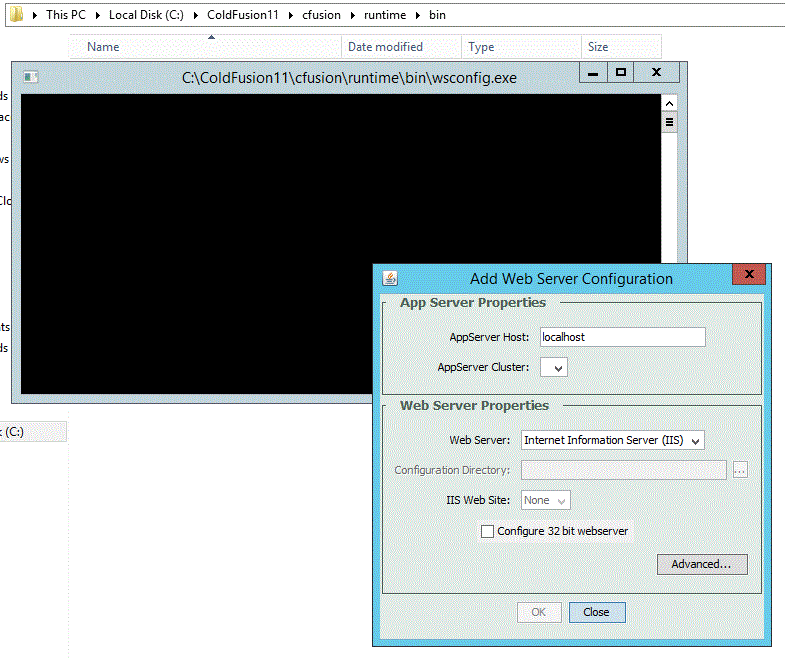Viewport: 785px width, 658px height.
Task: Sort by the Date modified column header
Action: point(402,47)
